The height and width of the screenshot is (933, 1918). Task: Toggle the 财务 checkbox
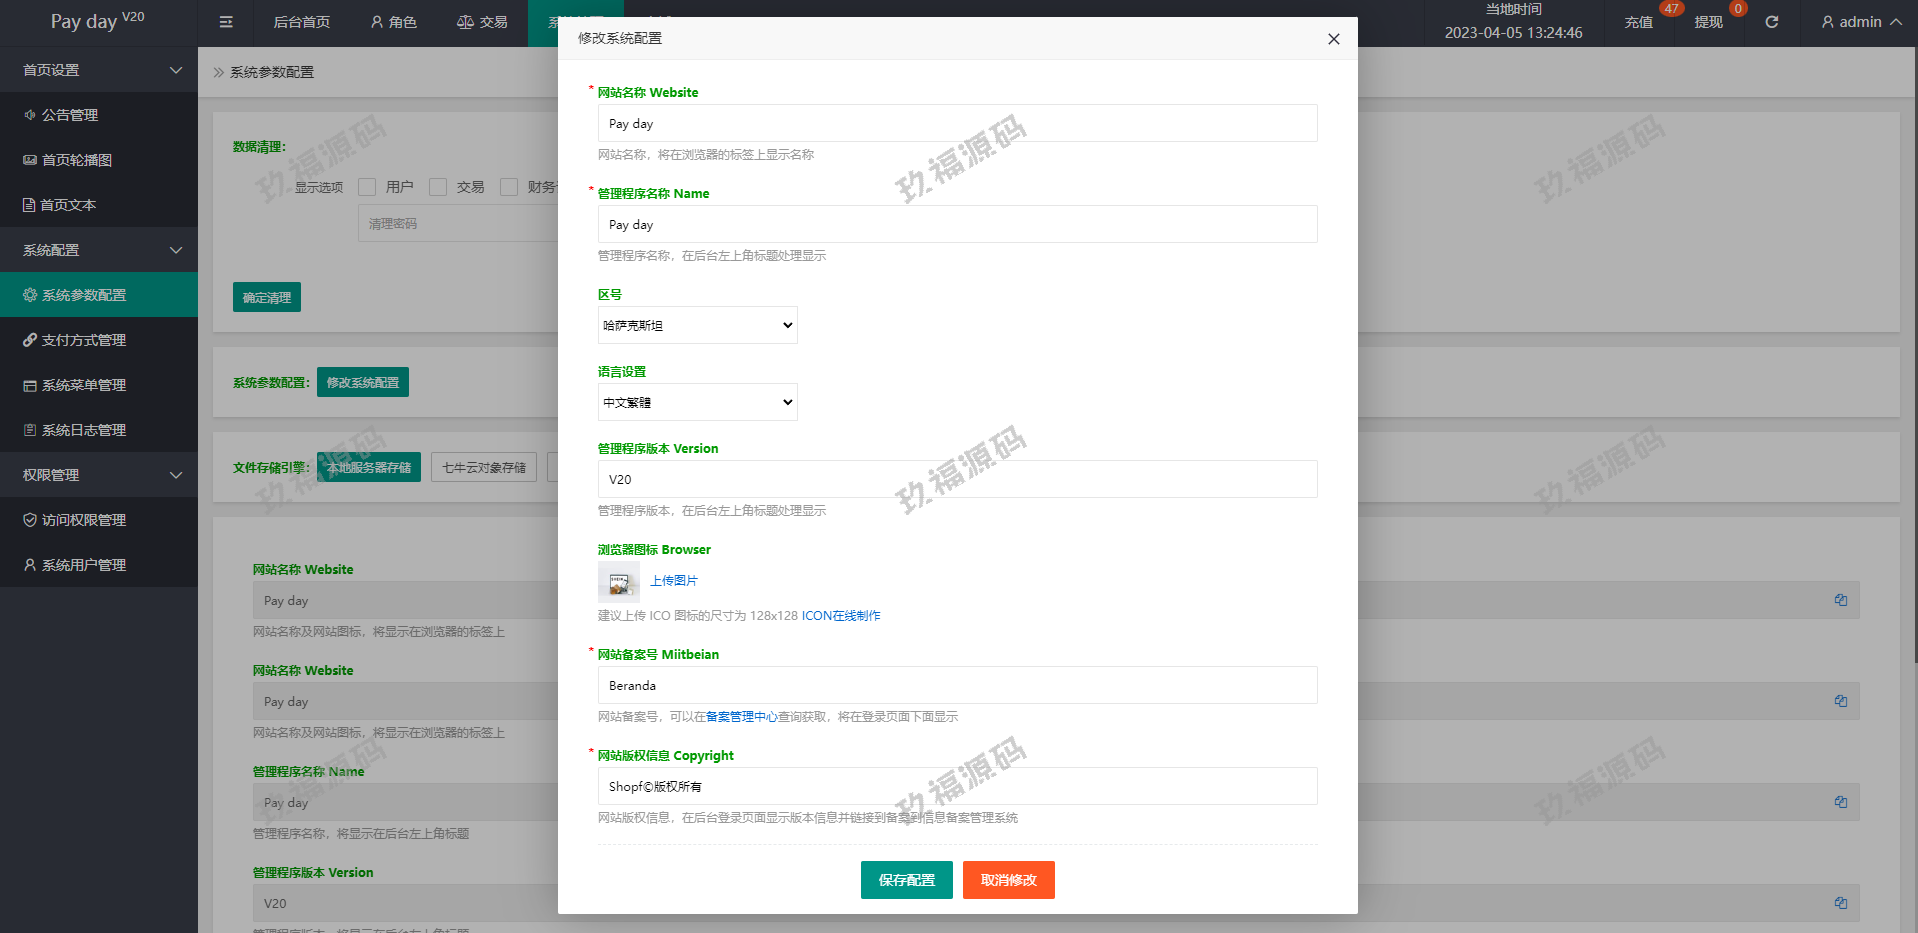(x=509, y=187)
